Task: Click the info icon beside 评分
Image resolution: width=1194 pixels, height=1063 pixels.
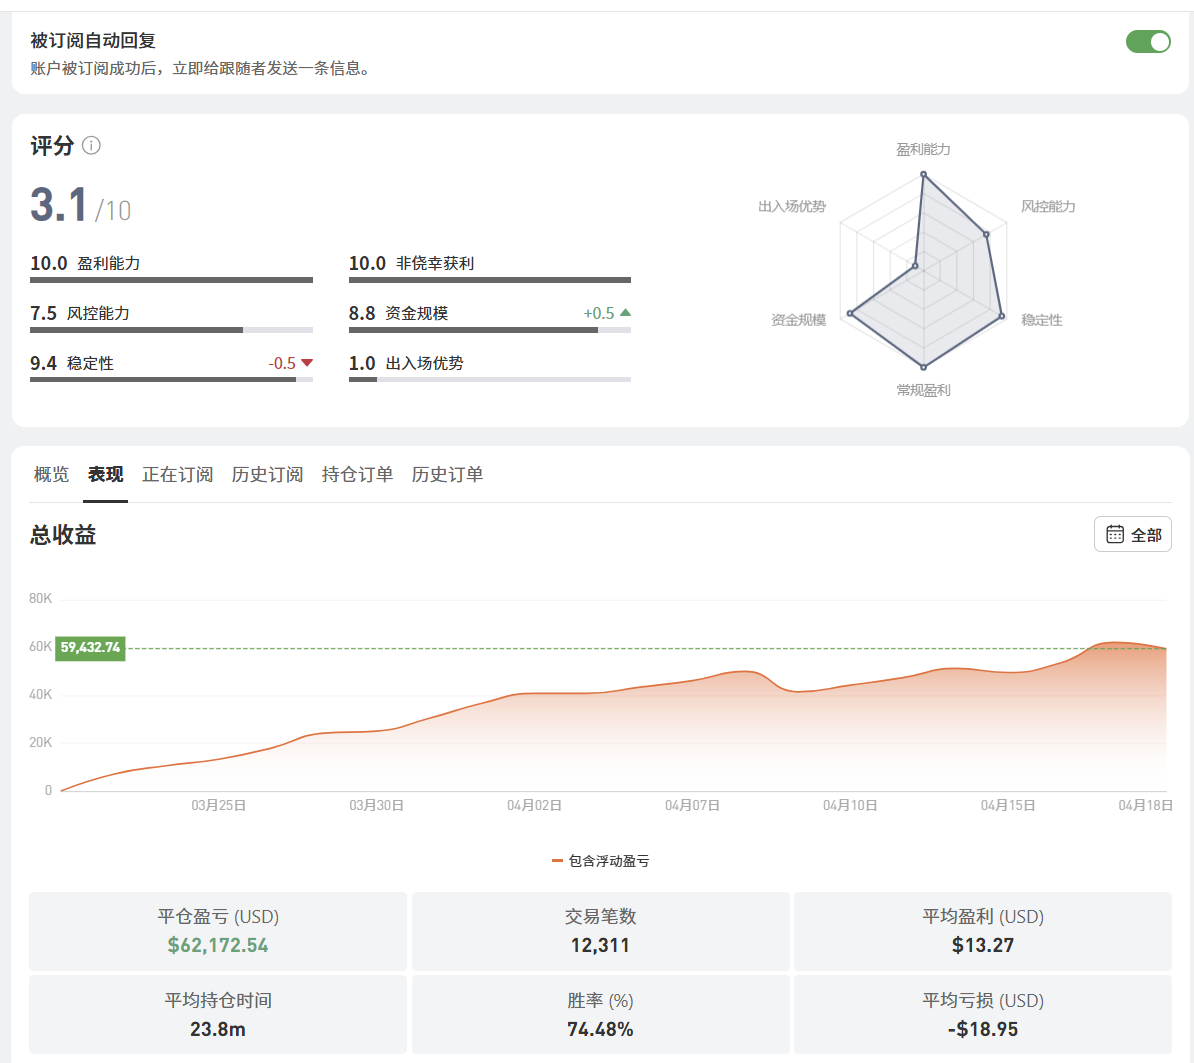Action: click(91, 145)
